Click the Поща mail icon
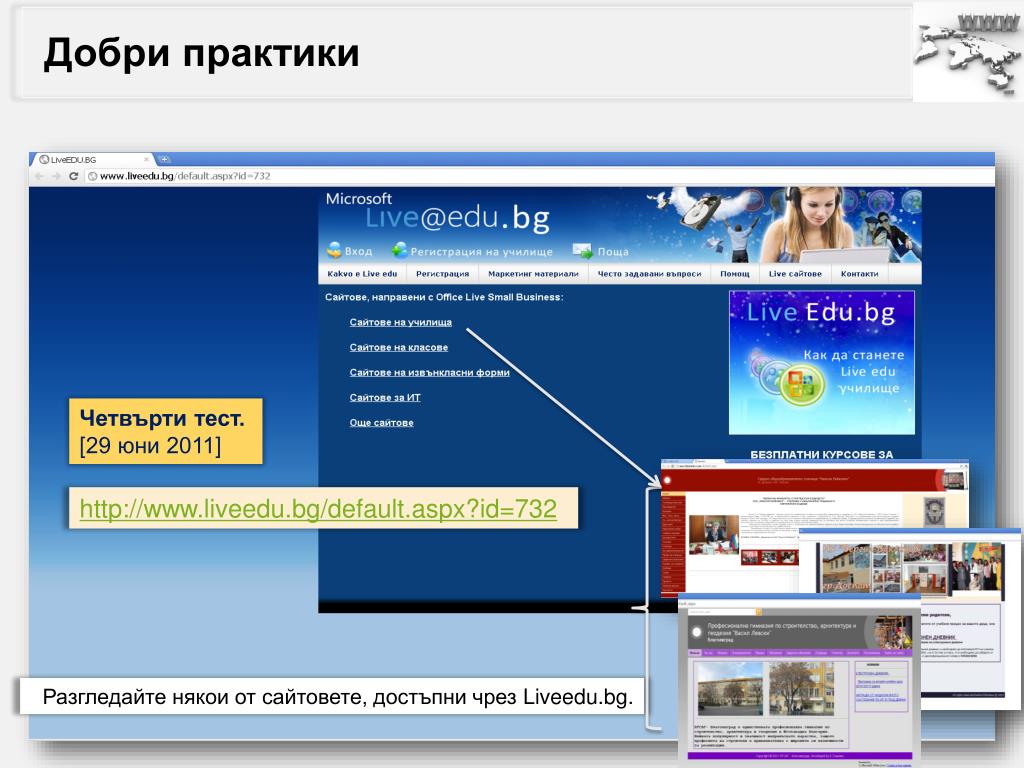 (582, 250)
